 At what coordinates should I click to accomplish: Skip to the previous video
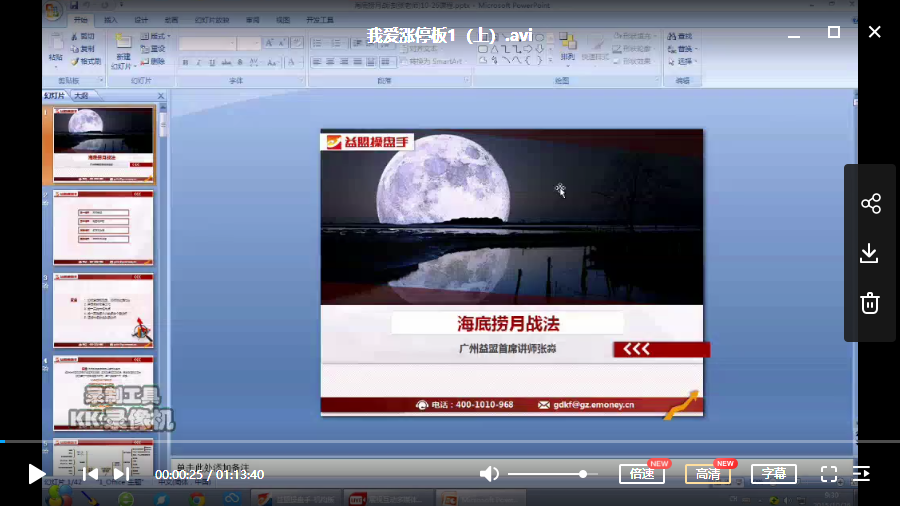90,474
